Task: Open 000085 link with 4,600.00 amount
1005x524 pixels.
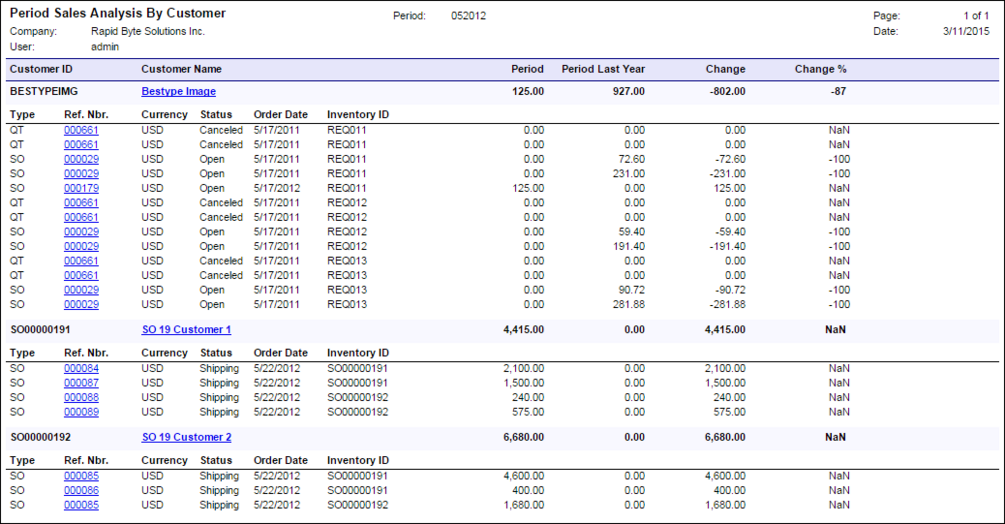Action: click(81, 477)
